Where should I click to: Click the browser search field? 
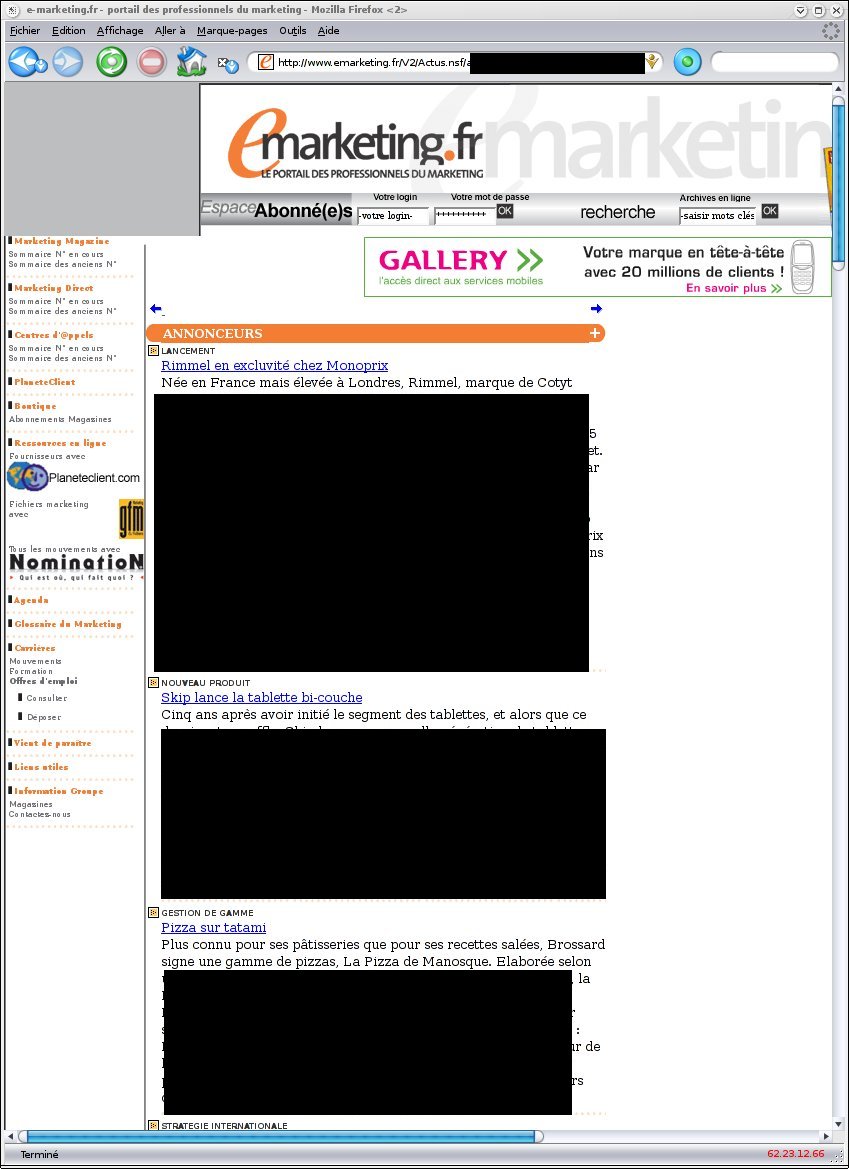(x=775, y=62)
